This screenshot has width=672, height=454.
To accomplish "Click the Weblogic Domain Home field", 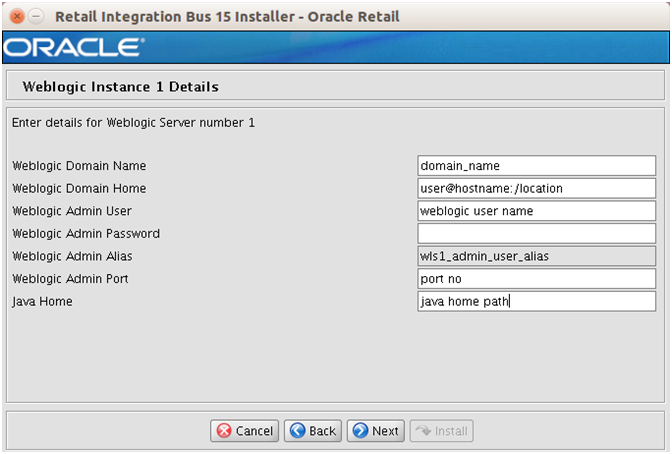I will (x=537, y=188).
